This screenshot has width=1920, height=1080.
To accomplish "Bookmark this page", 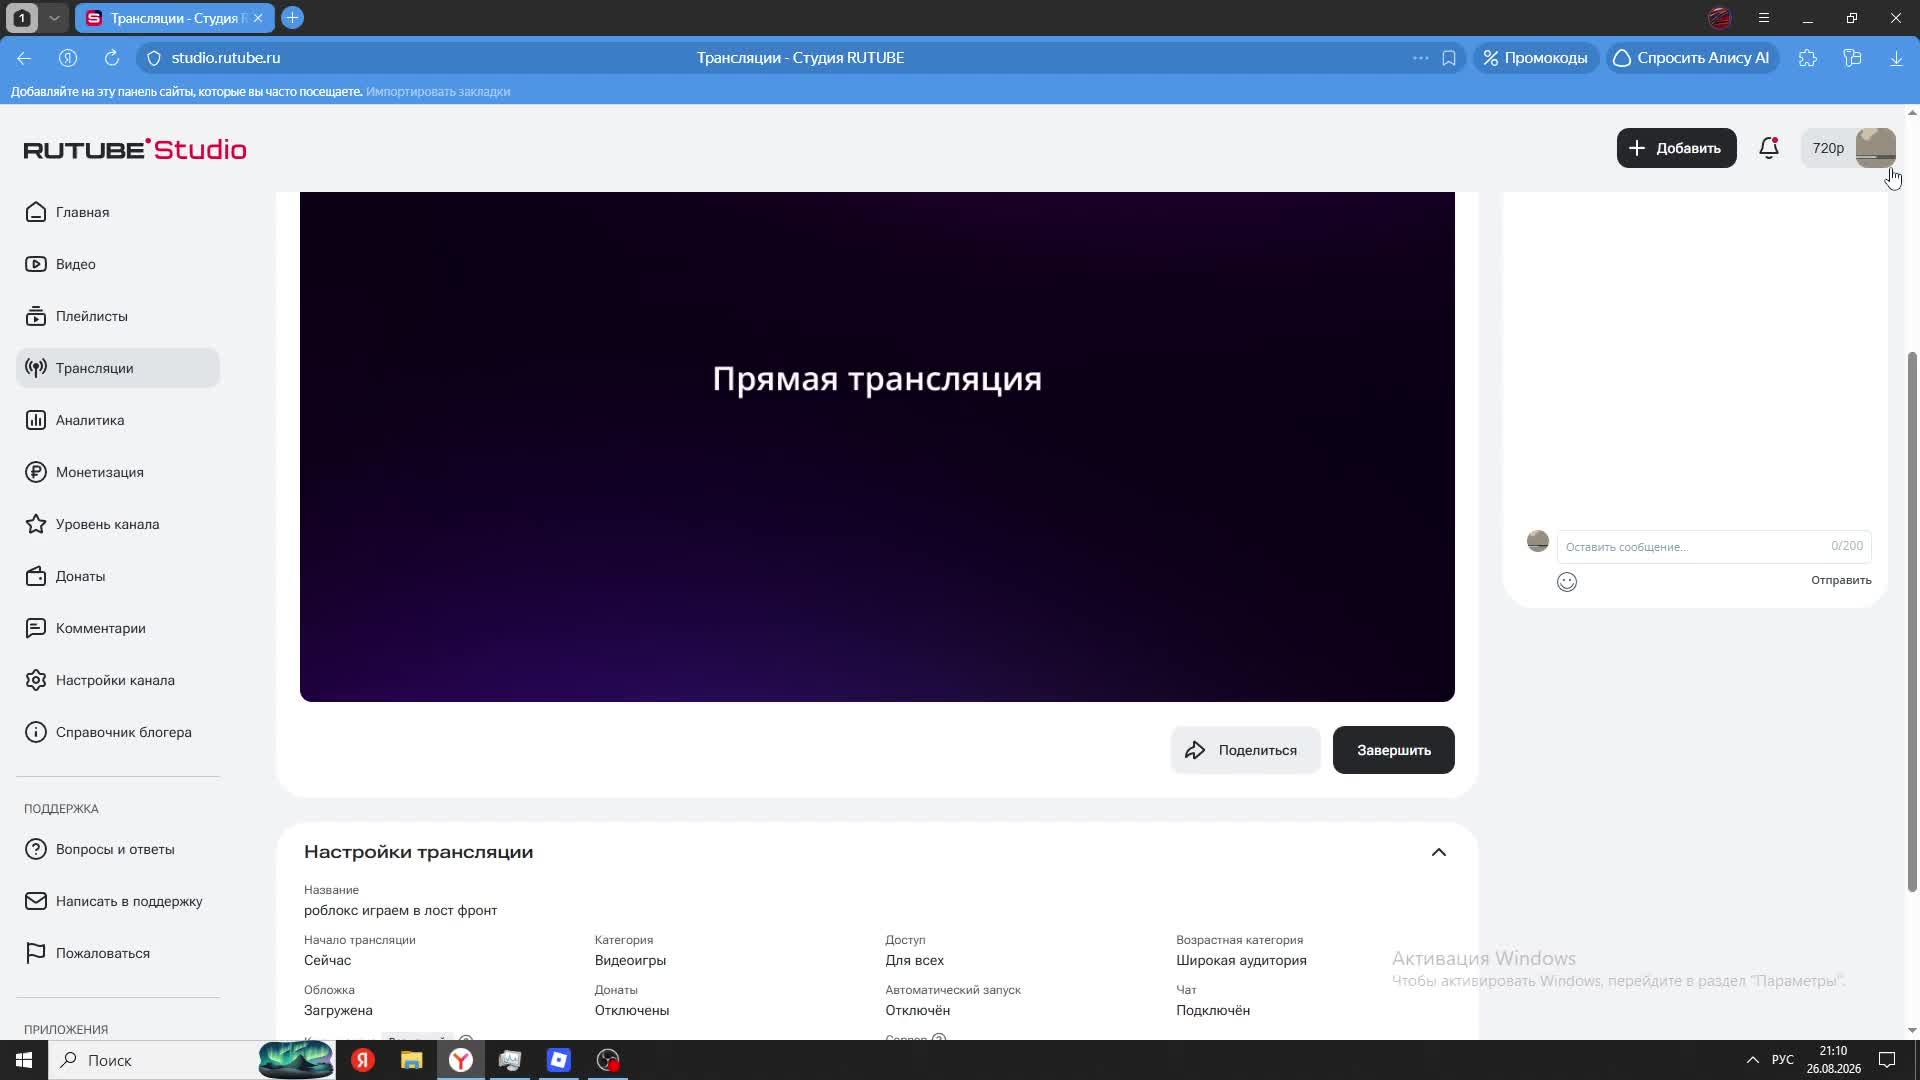I will pyautogui.click(x=1449, y=58).
